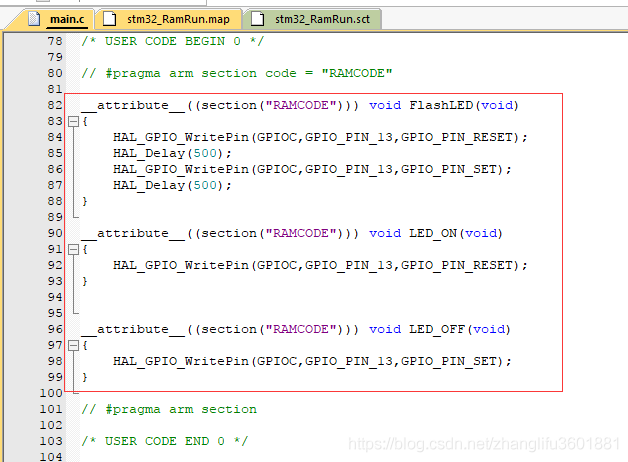628x462 pixels.
Task: Click the 'USER CODE END 0' comment
Action: tap(165, 441)
